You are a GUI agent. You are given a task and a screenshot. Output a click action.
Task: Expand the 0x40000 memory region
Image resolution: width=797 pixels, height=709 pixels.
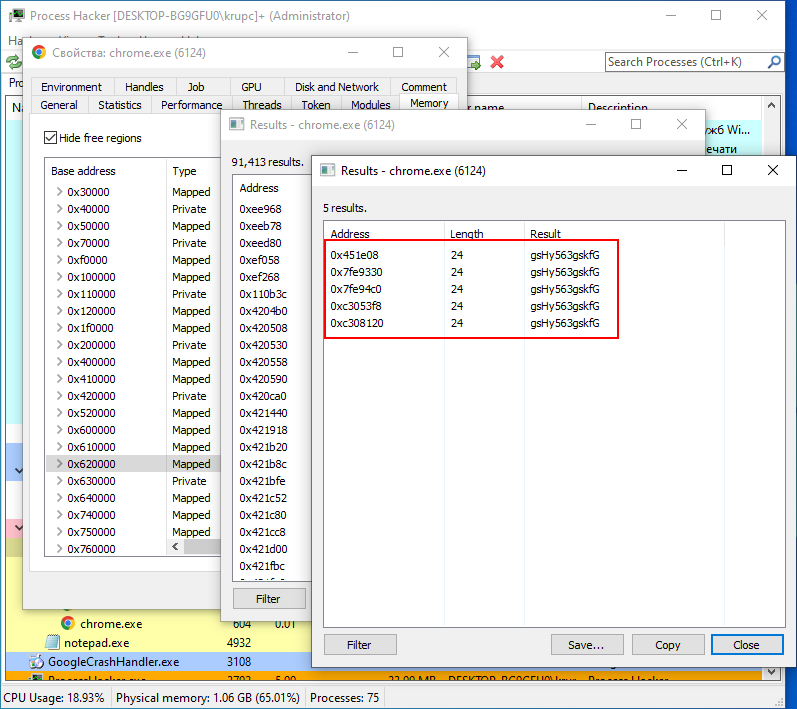[59, 209]
